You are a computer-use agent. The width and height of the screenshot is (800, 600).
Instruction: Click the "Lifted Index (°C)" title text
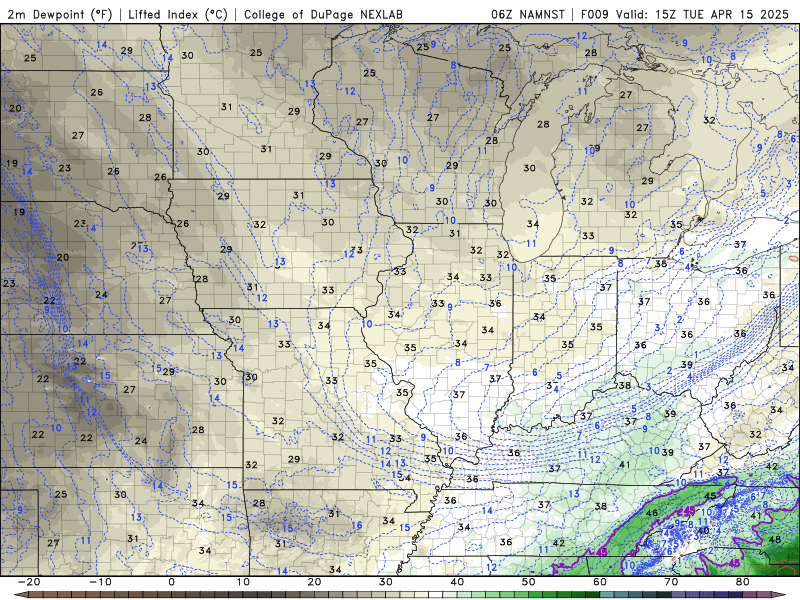[178, 14]
